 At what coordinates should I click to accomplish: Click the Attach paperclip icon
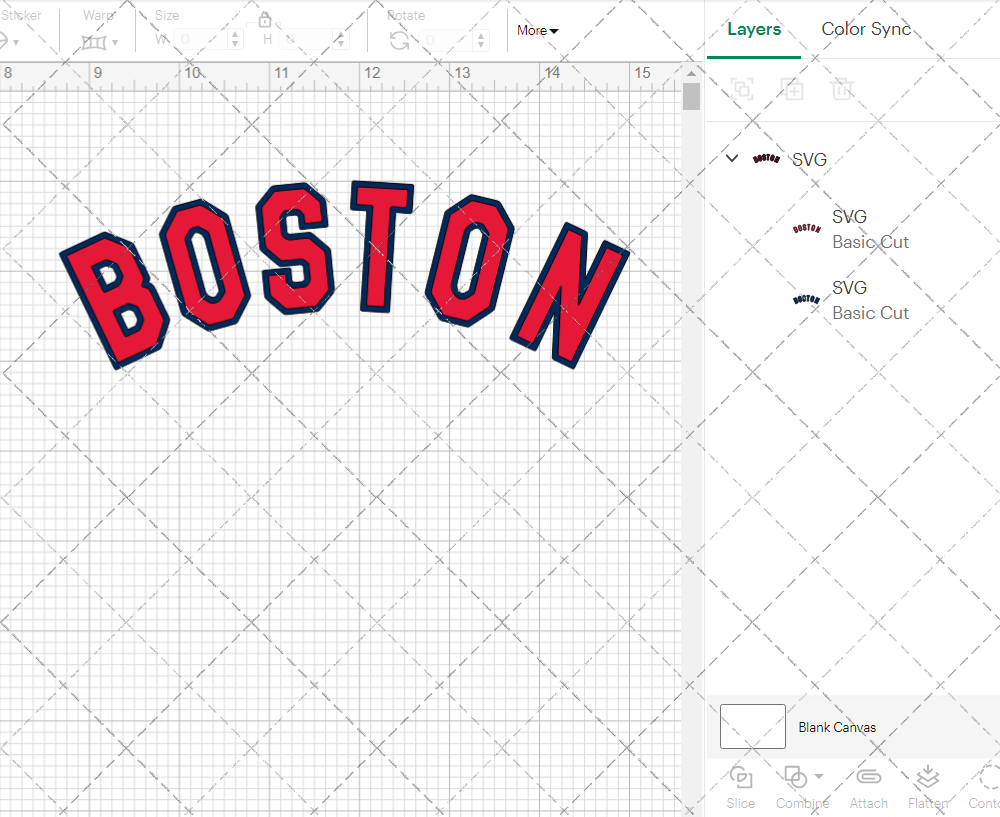(x=868, y=778)
